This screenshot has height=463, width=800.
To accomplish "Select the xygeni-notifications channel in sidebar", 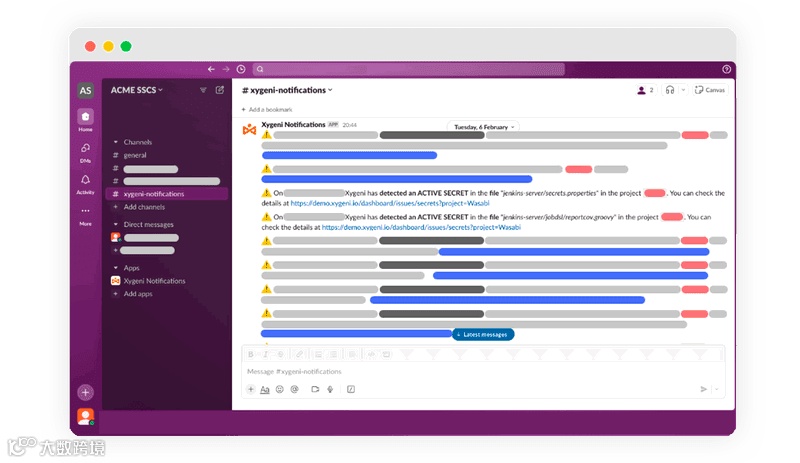I will click(x=166, y=194).
